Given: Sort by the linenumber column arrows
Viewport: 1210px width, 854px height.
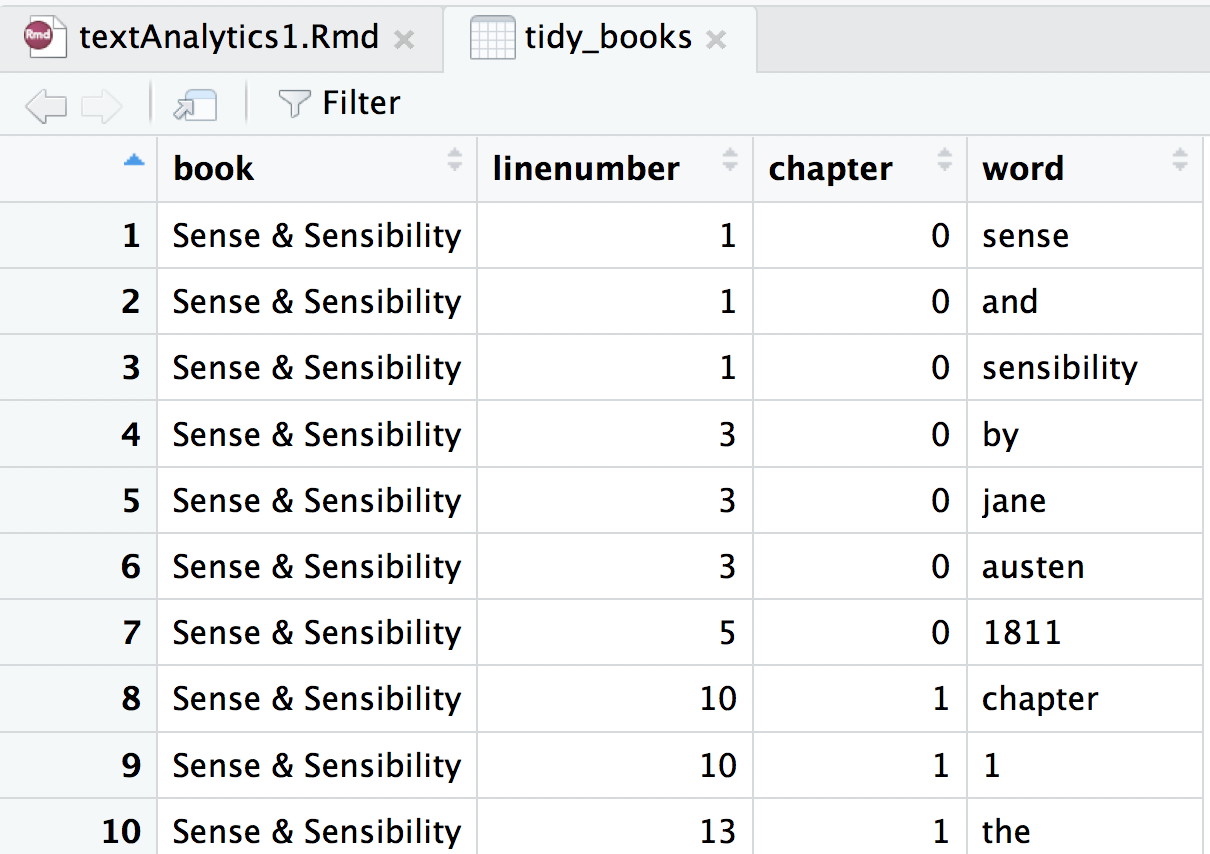Looking at the screenshot, I should tap(730, 159).
